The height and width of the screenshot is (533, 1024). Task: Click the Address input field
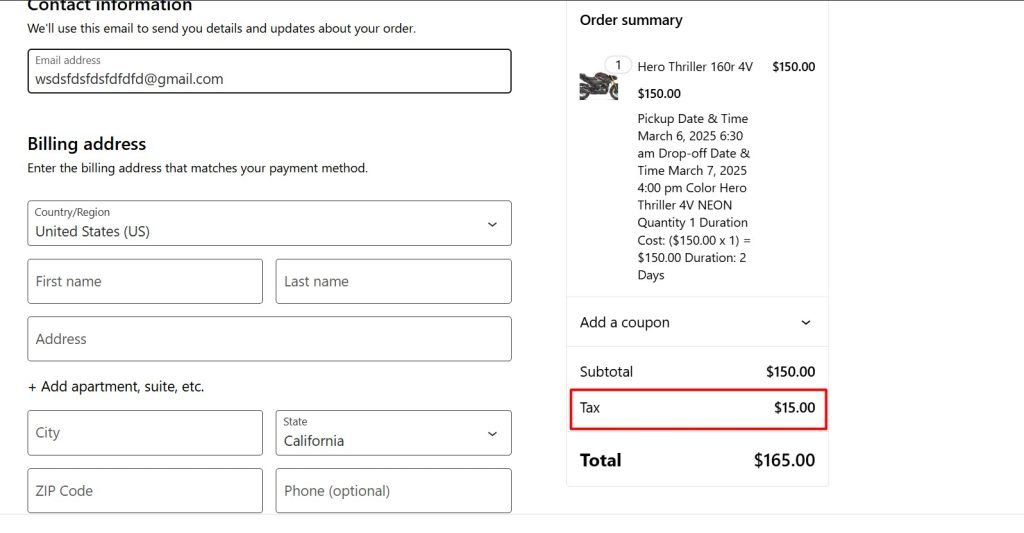tap(269, 339)
